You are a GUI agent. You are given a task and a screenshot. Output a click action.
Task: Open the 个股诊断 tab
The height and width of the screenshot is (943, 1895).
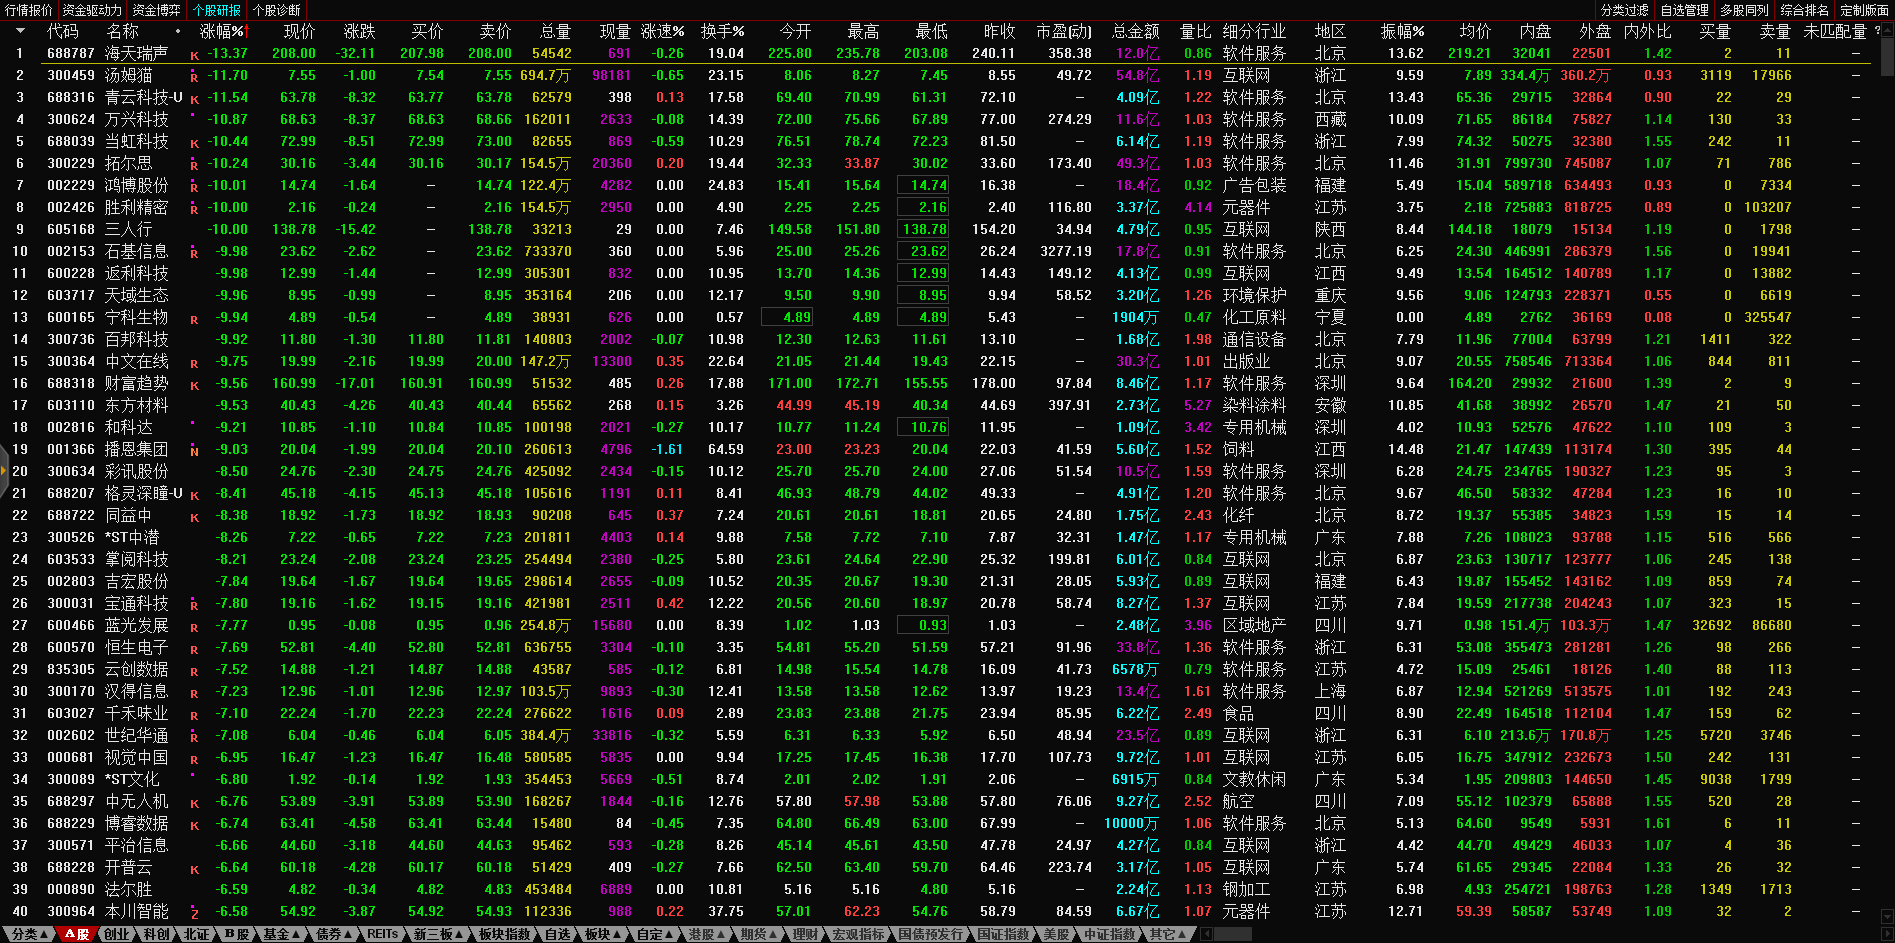point(276,10)
